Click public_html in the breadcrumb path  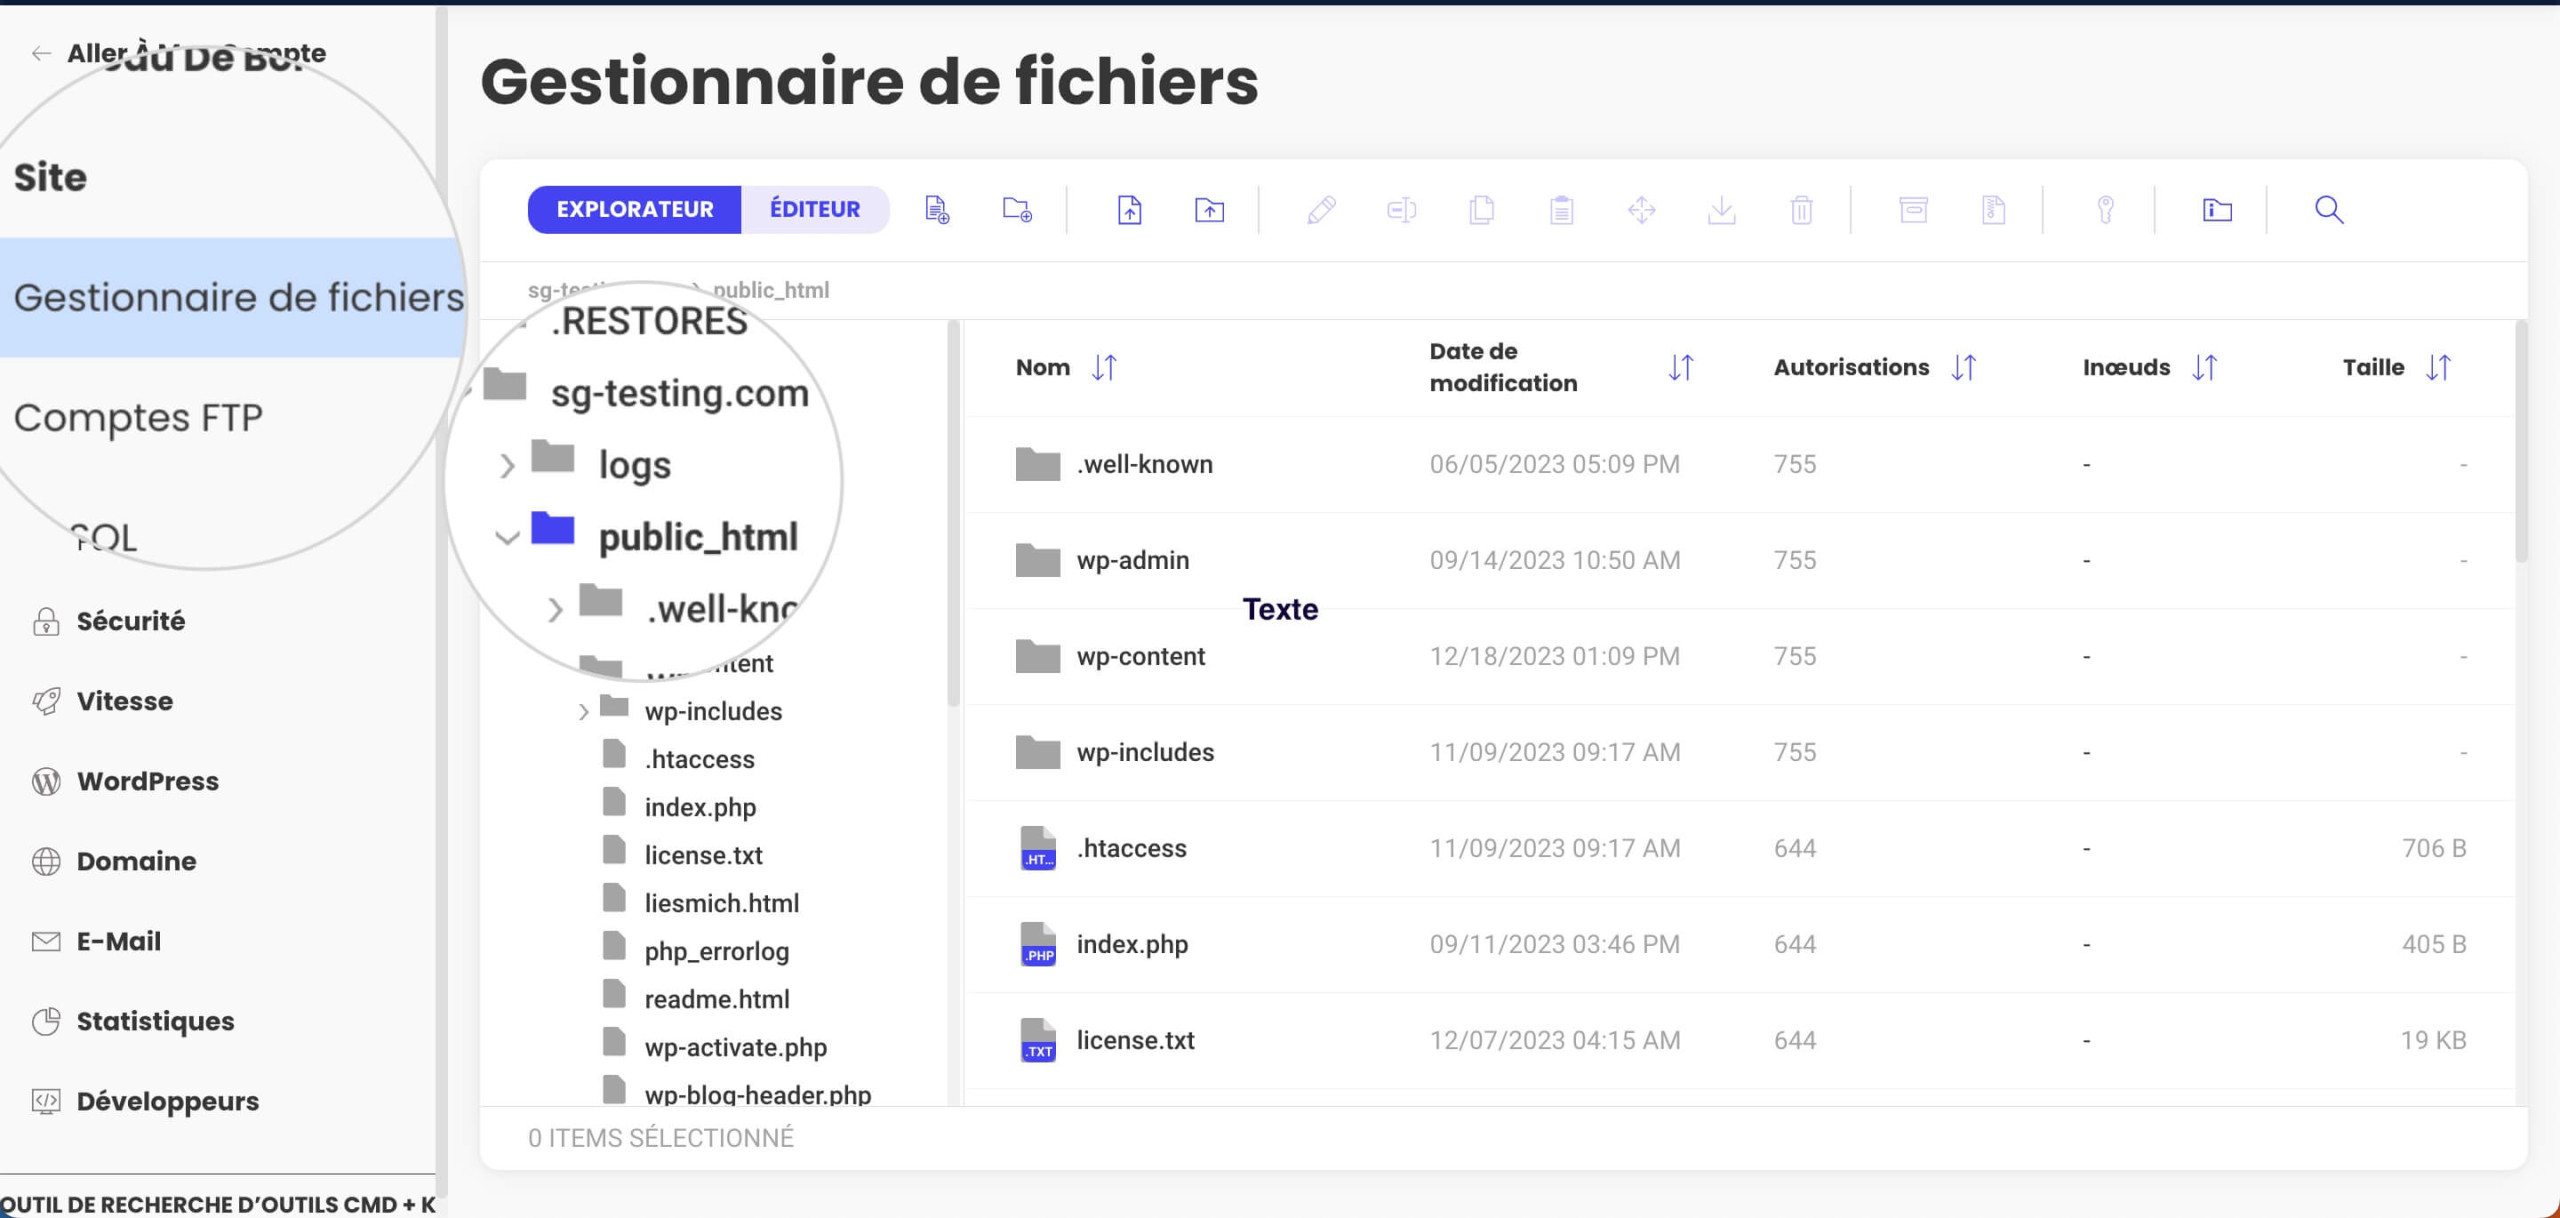[x=771, y=290]
